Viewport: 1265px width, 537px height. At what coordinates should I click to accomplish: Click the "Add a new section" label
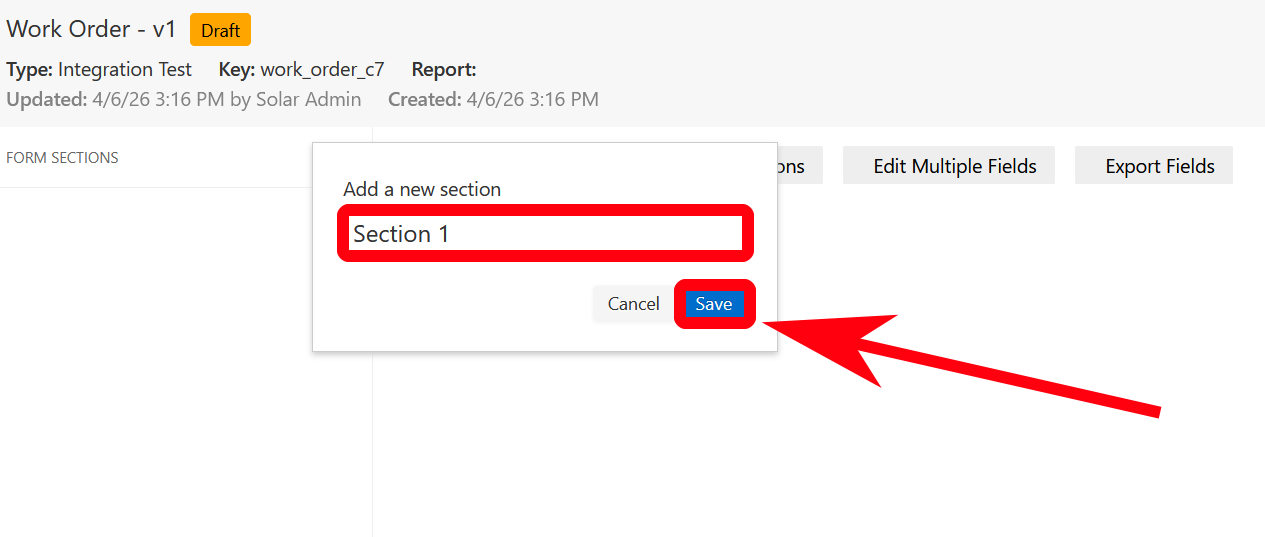click(x=422, y=189)
